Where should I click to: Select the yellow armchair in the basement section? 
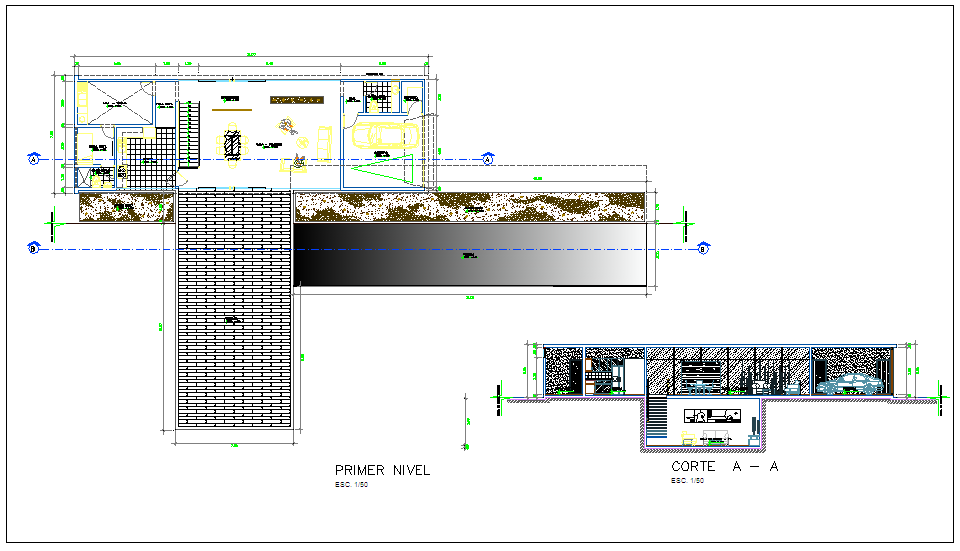tap(688, 437)
